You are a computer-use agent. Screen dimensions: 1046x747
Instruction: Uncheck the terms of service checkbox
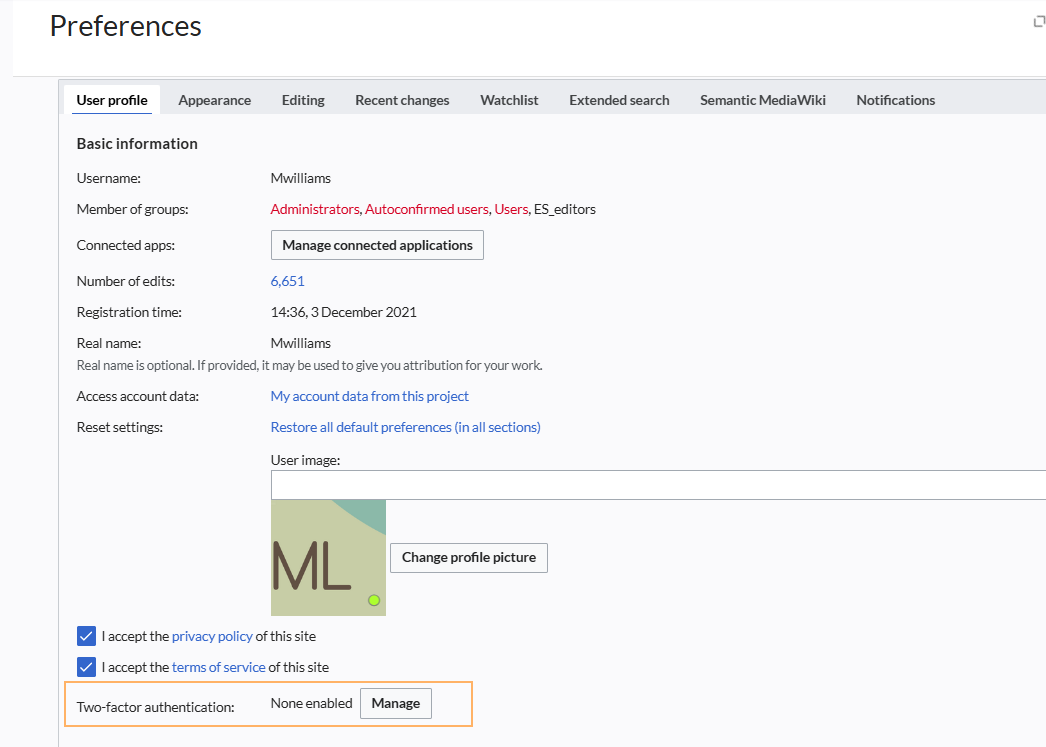[x=86, y=667]
